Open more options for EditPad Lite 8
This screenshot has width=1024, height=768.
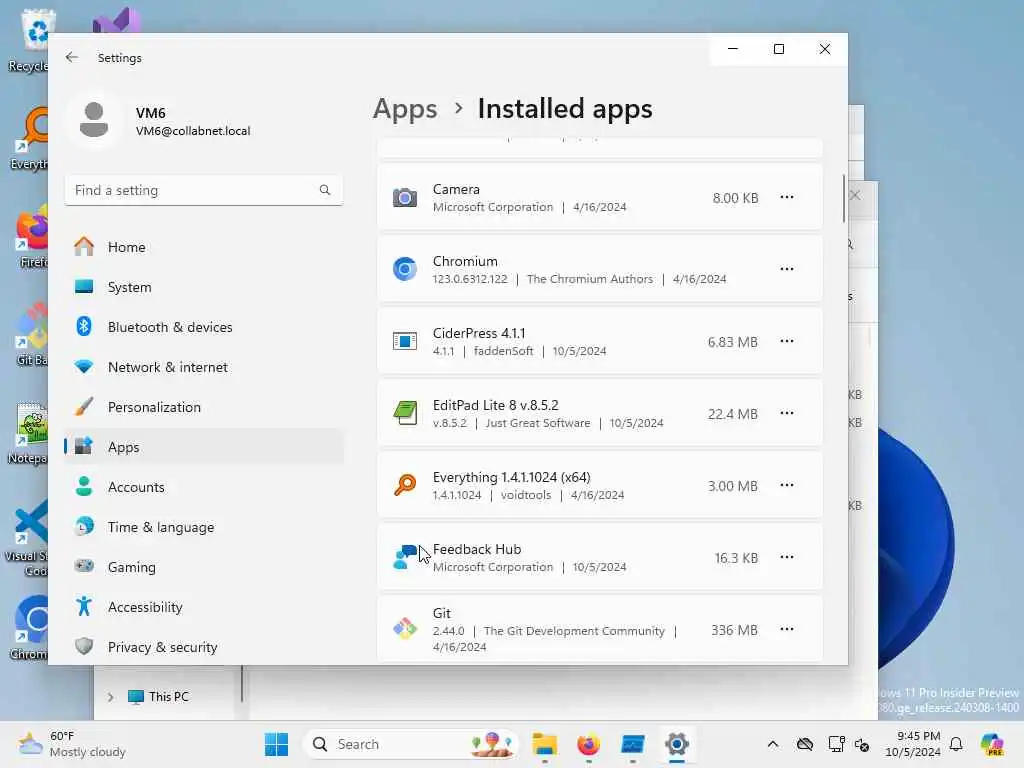(787, 413)
